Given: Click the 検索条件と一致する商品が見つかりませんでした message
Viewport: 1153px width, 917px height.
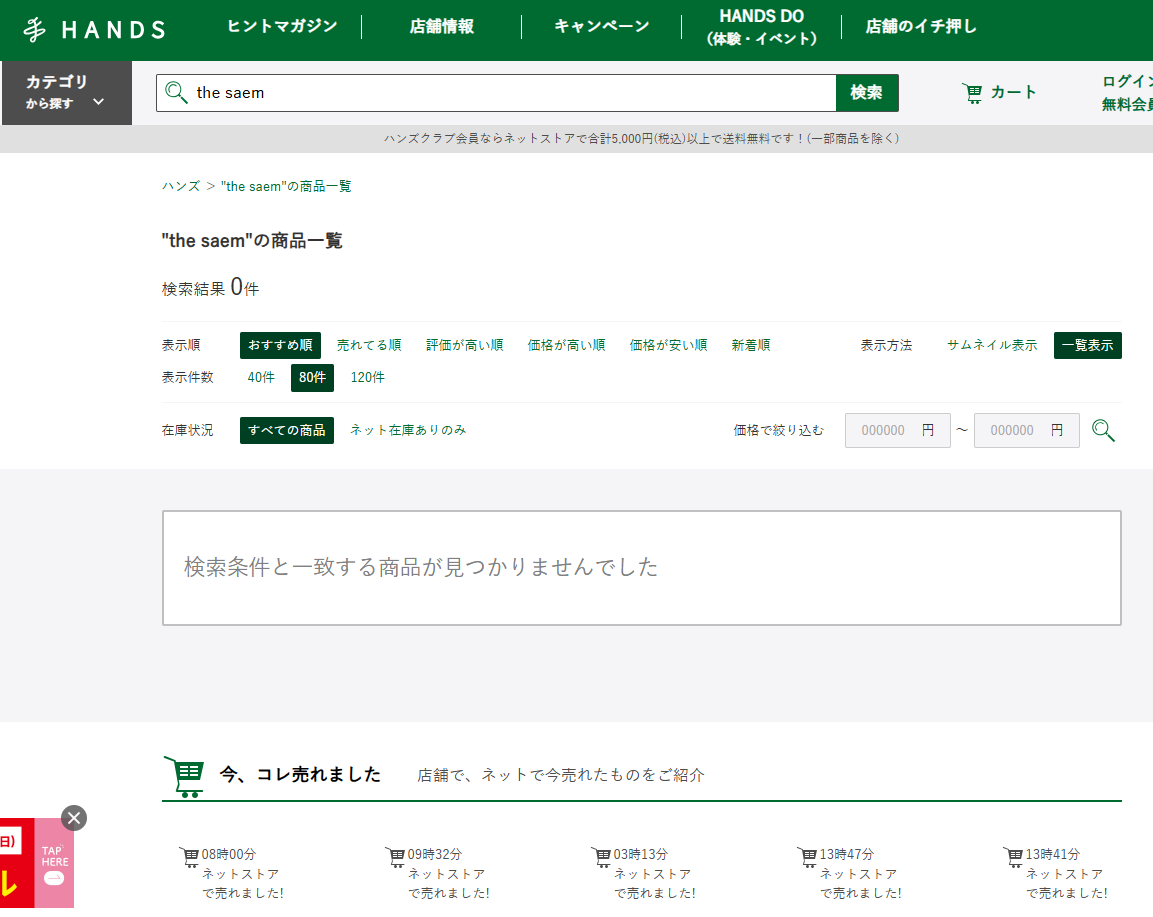Looking at the screenshot, I should tap(421, 567).
